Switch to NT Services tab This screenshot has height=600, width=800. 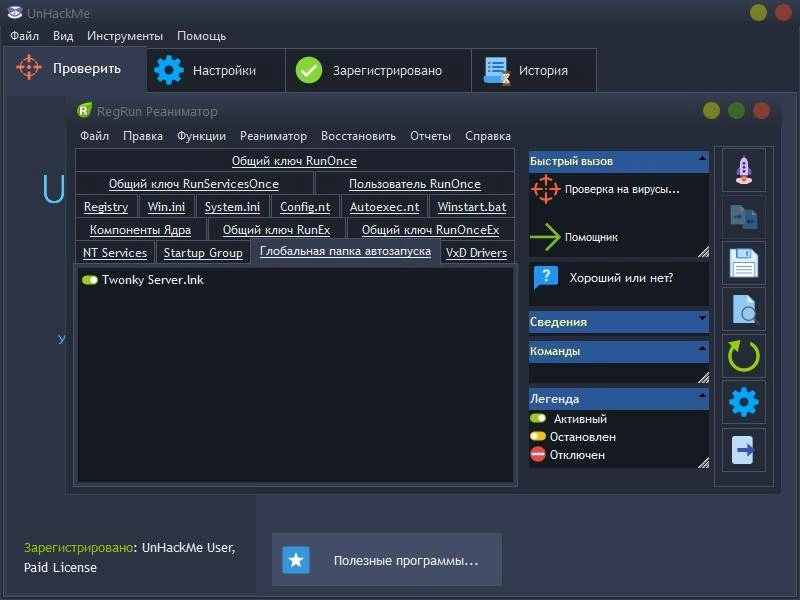pos(115,253)
